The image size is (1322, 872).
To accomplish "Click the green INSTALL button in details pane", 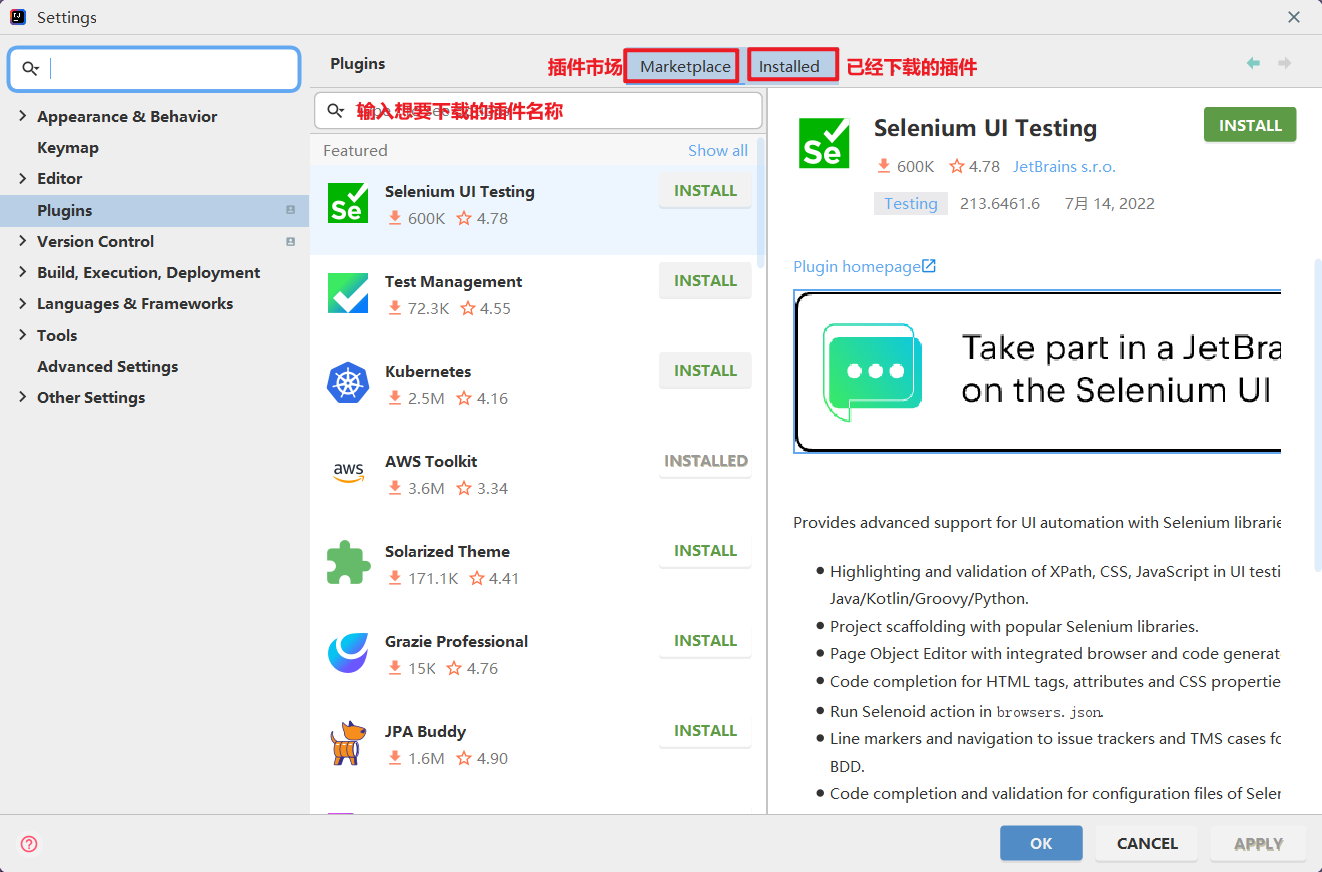I will [x=1250, y=125].
